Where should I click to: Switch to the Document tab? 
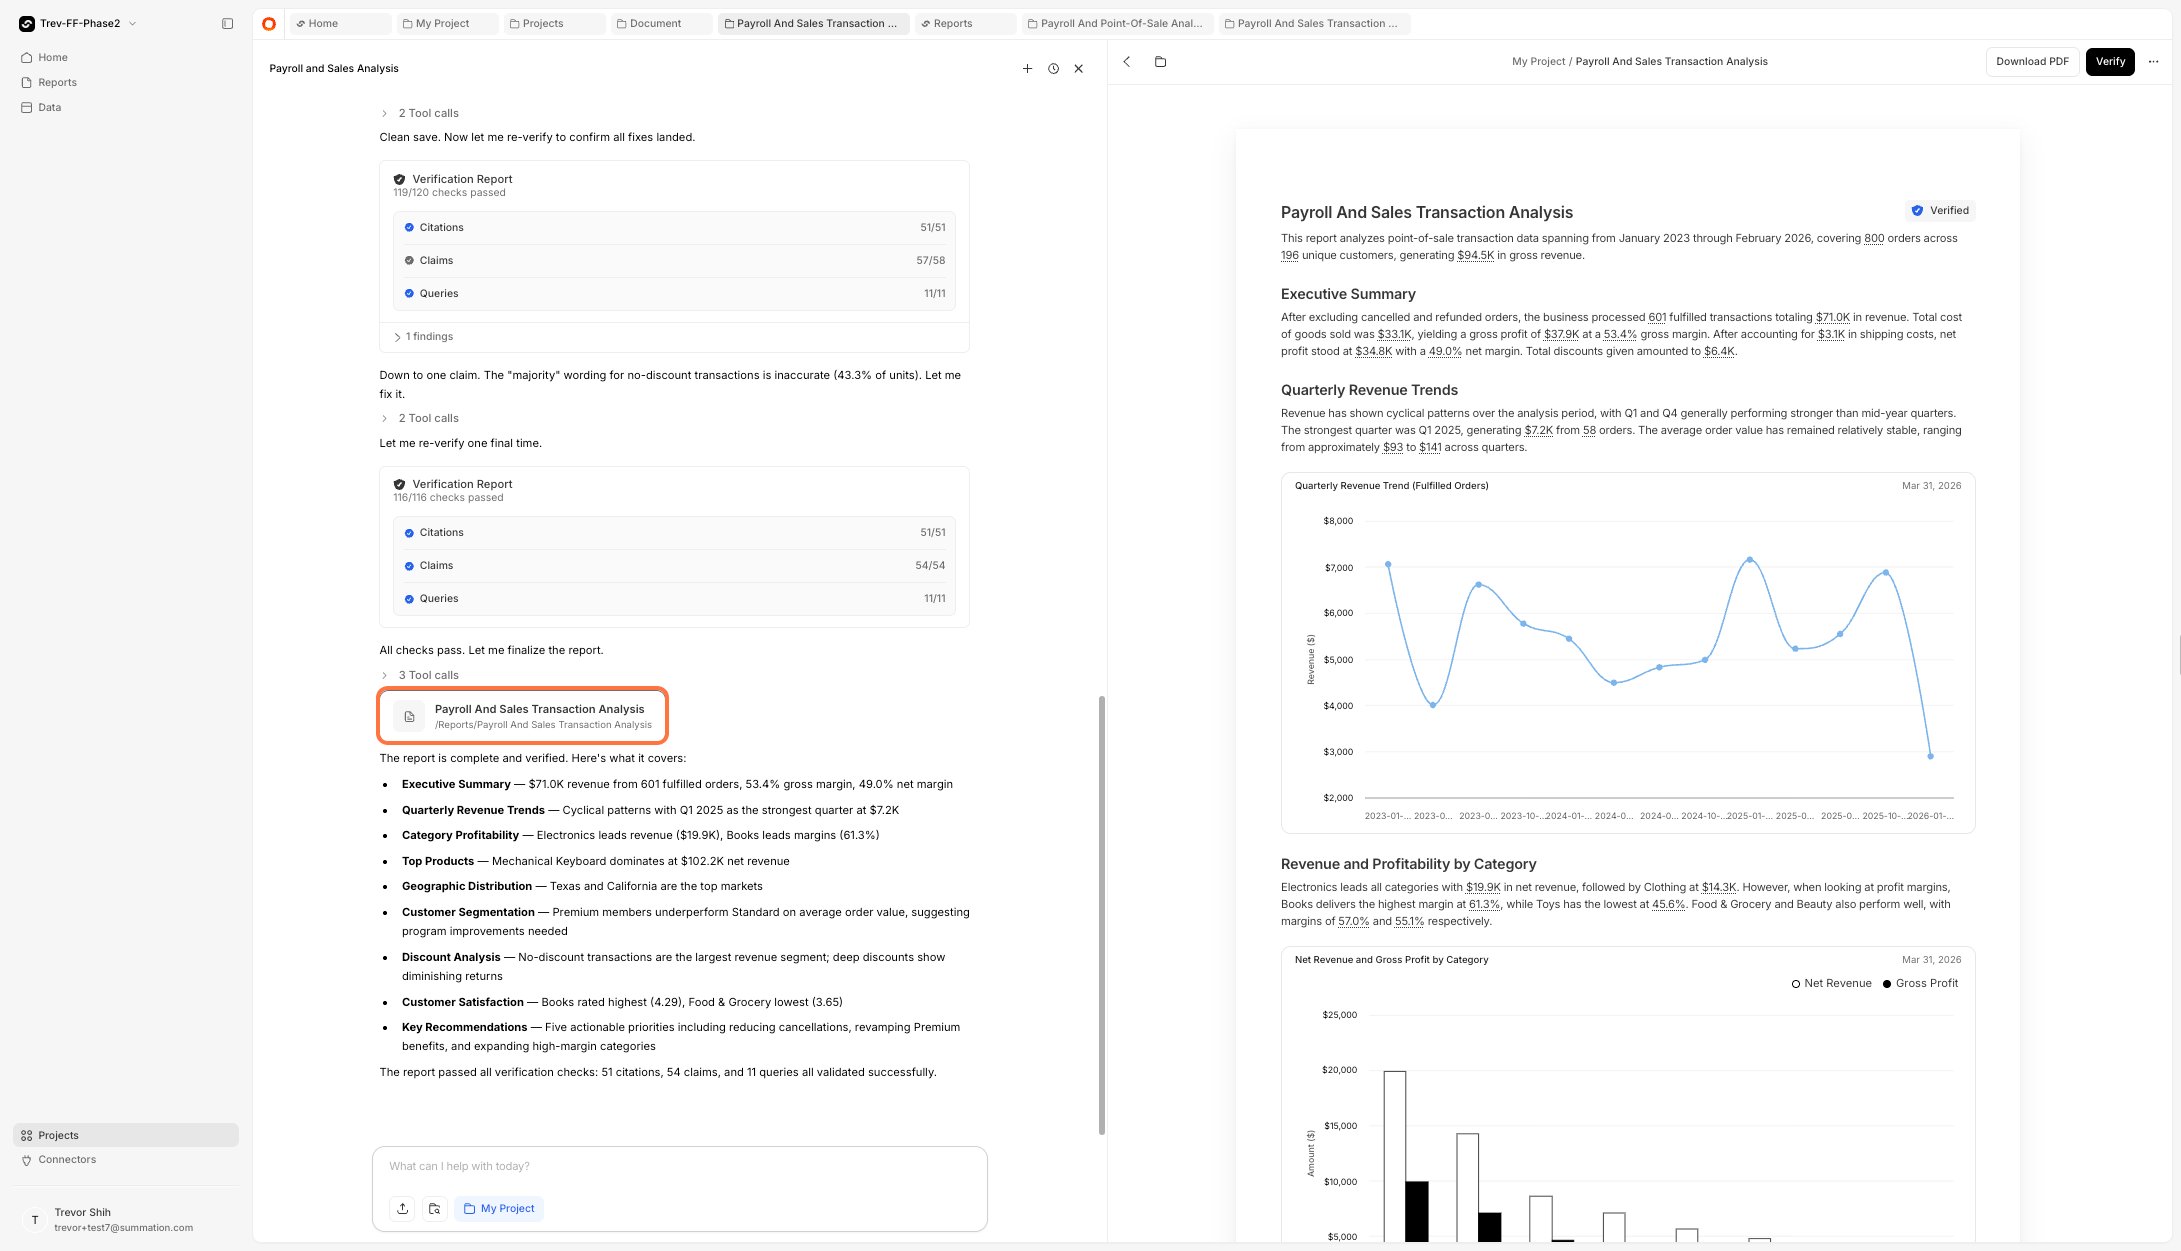[x=662, y=23]
